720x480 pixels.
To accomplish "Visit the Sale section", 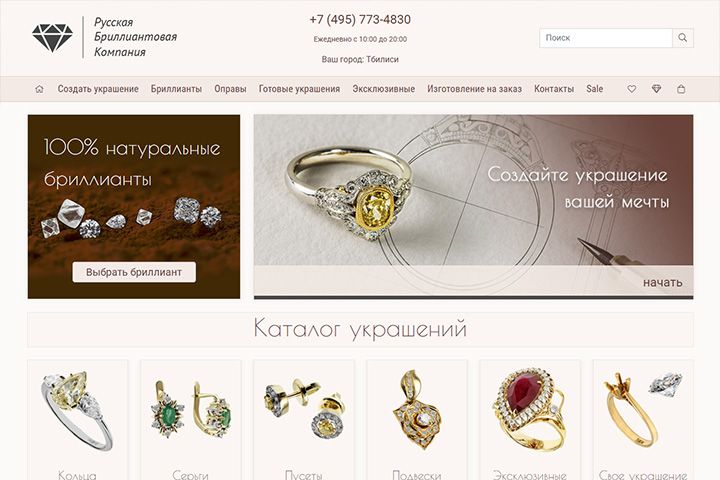I will [x=595, y=89].
